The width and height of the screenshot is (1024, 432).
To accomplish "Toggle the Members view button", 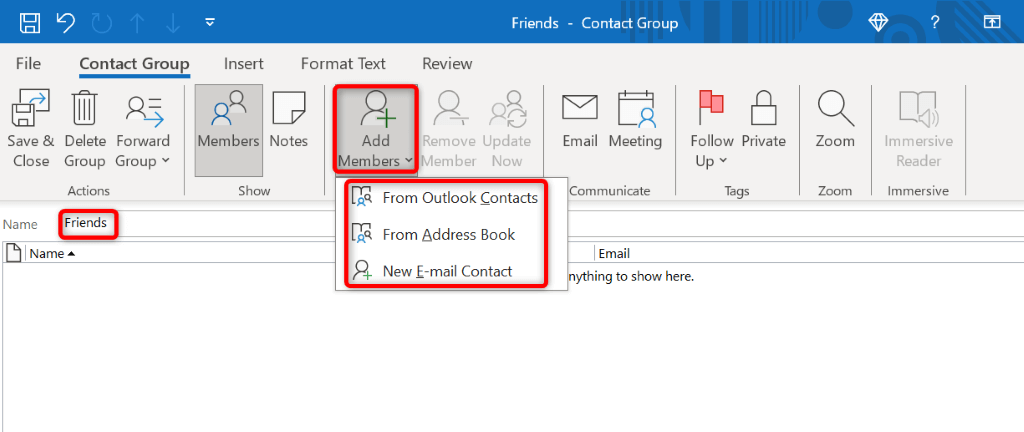I will click(229, 131).
